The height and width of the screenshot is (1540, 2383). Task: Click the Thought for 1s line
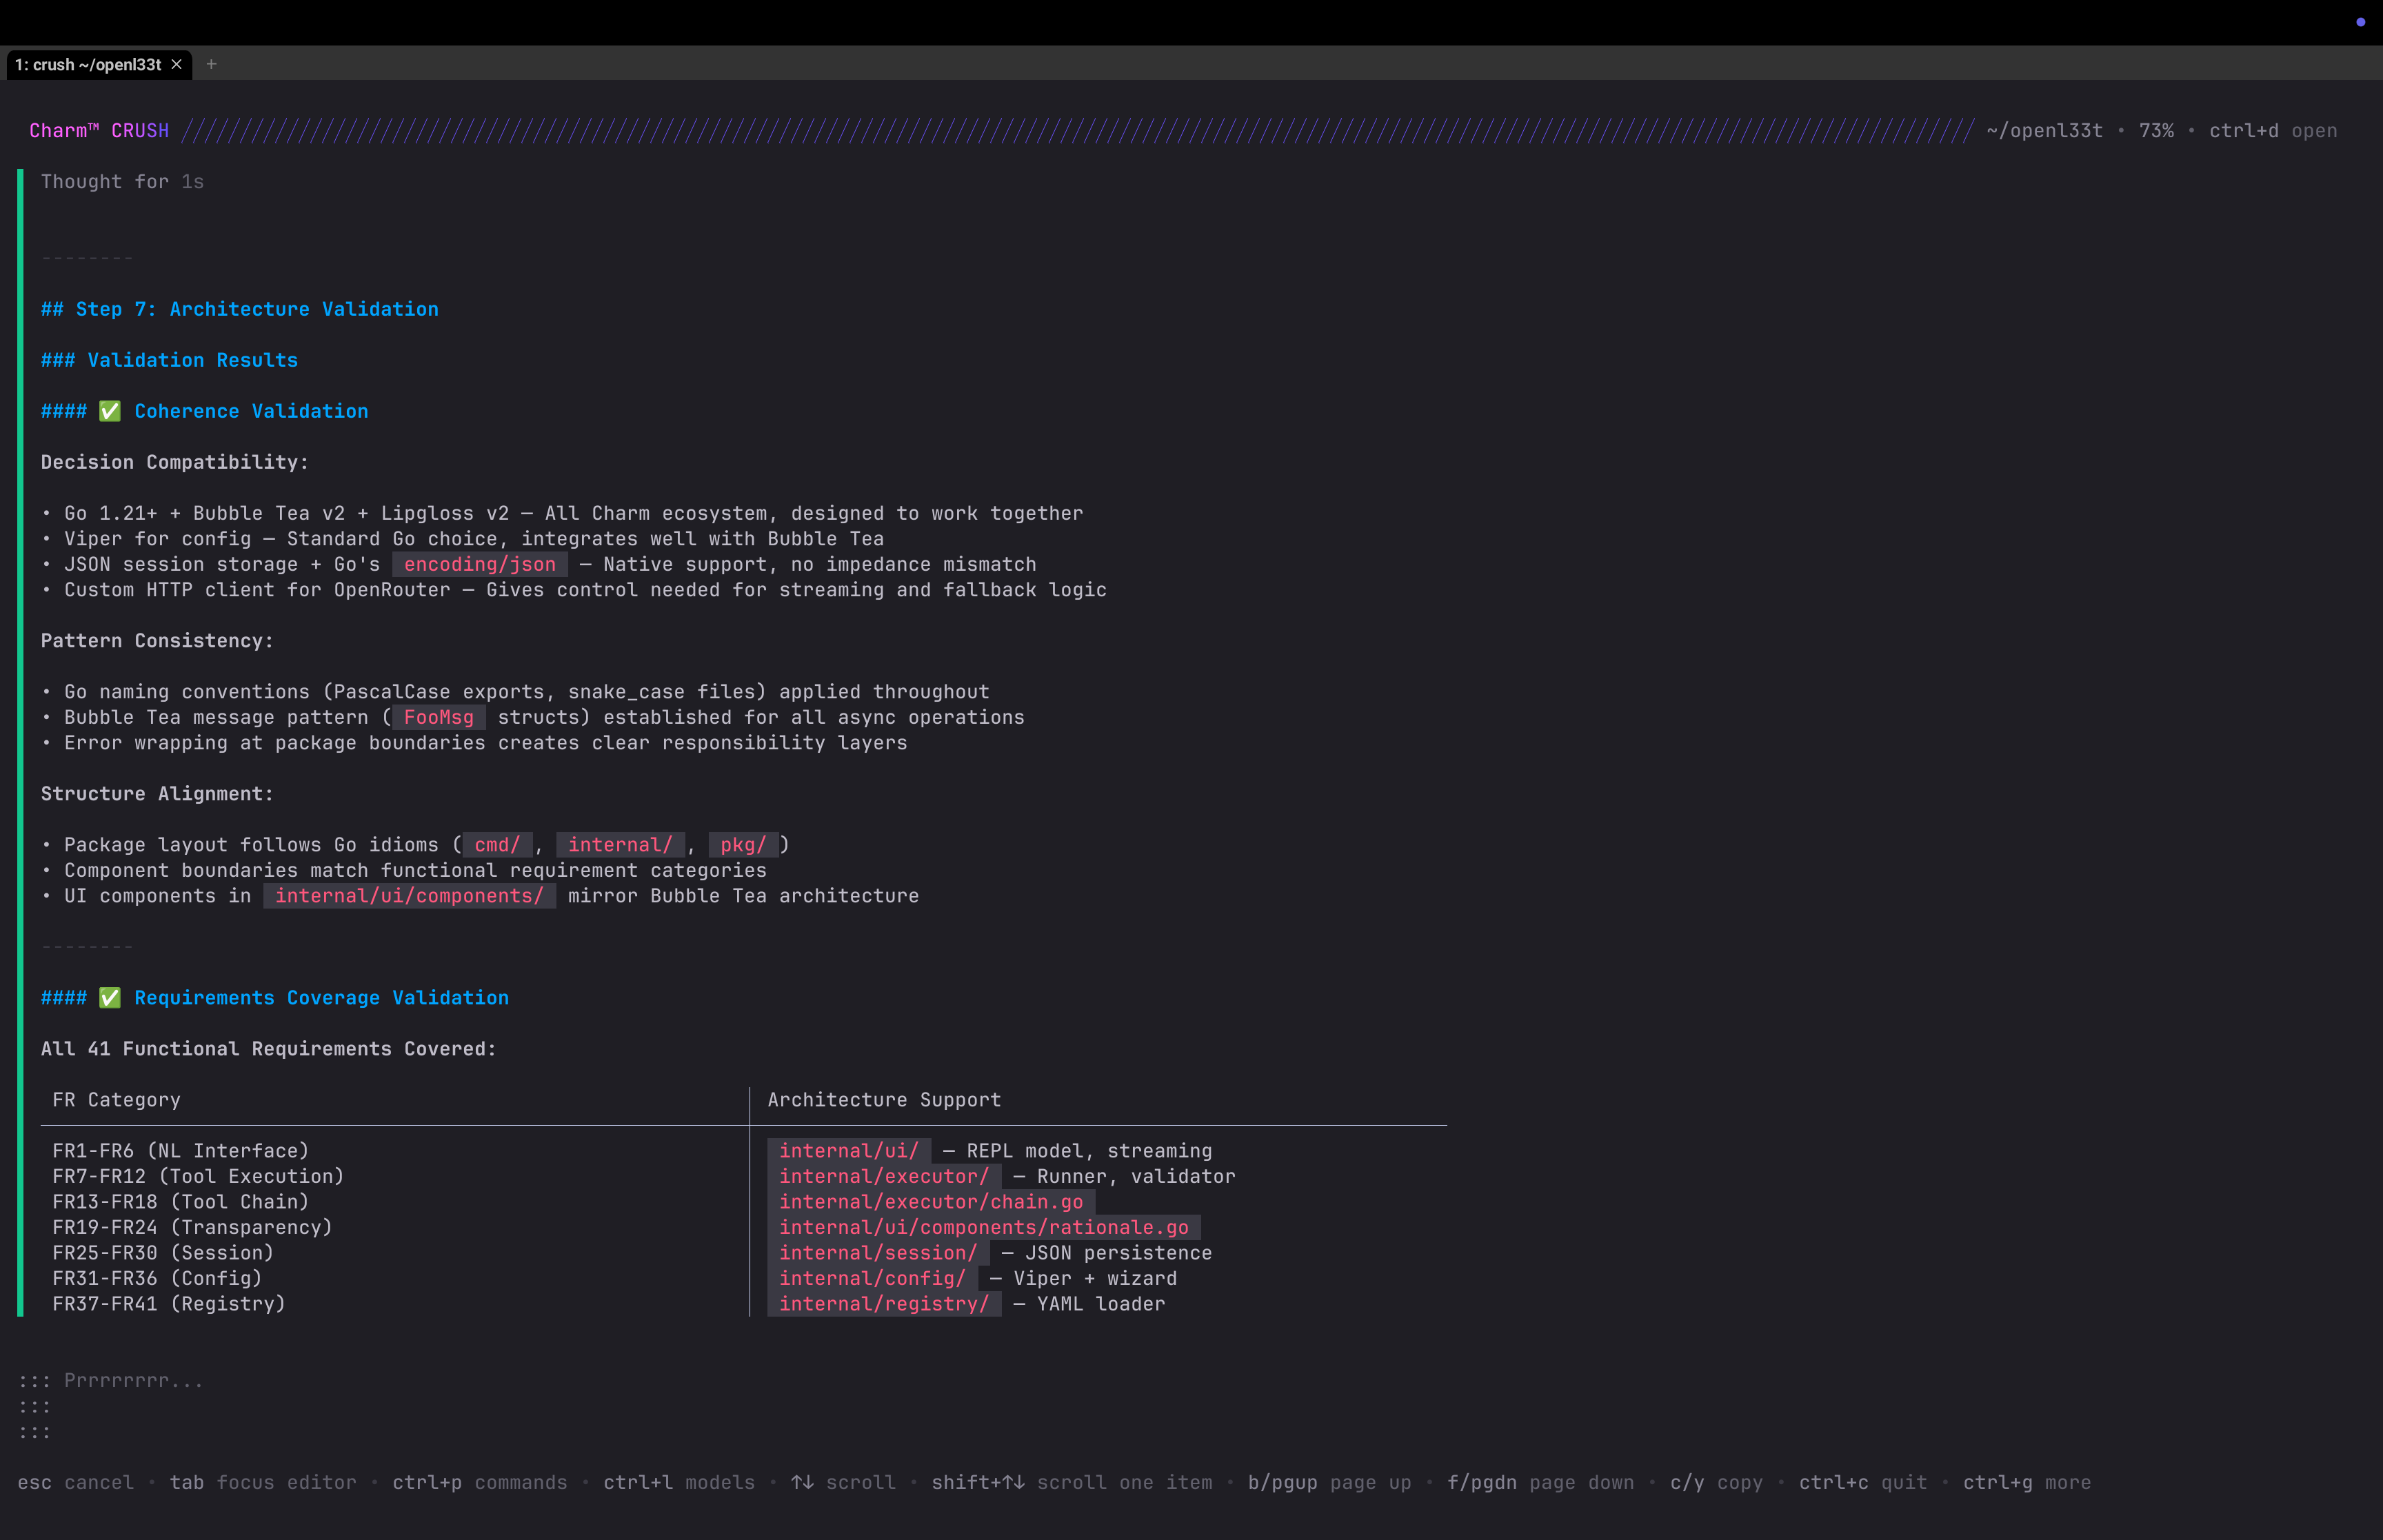tap(122, 182)
